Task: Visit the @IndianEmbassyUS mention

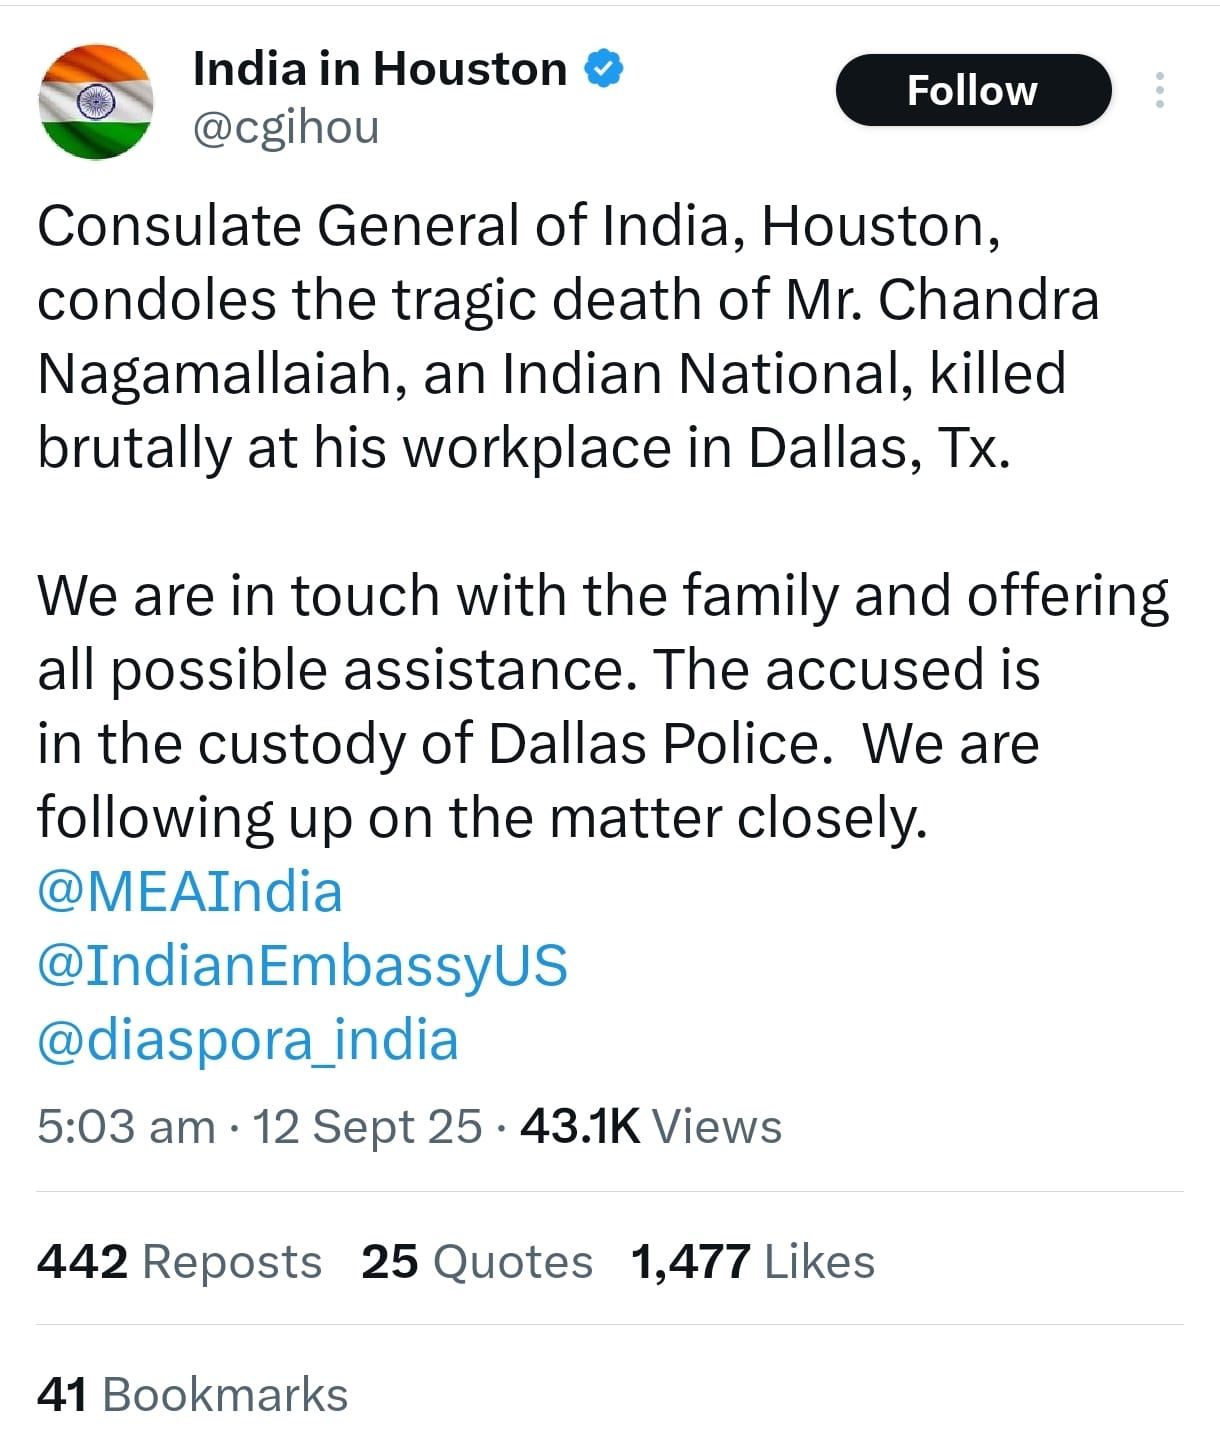Action: click(302, 965)
